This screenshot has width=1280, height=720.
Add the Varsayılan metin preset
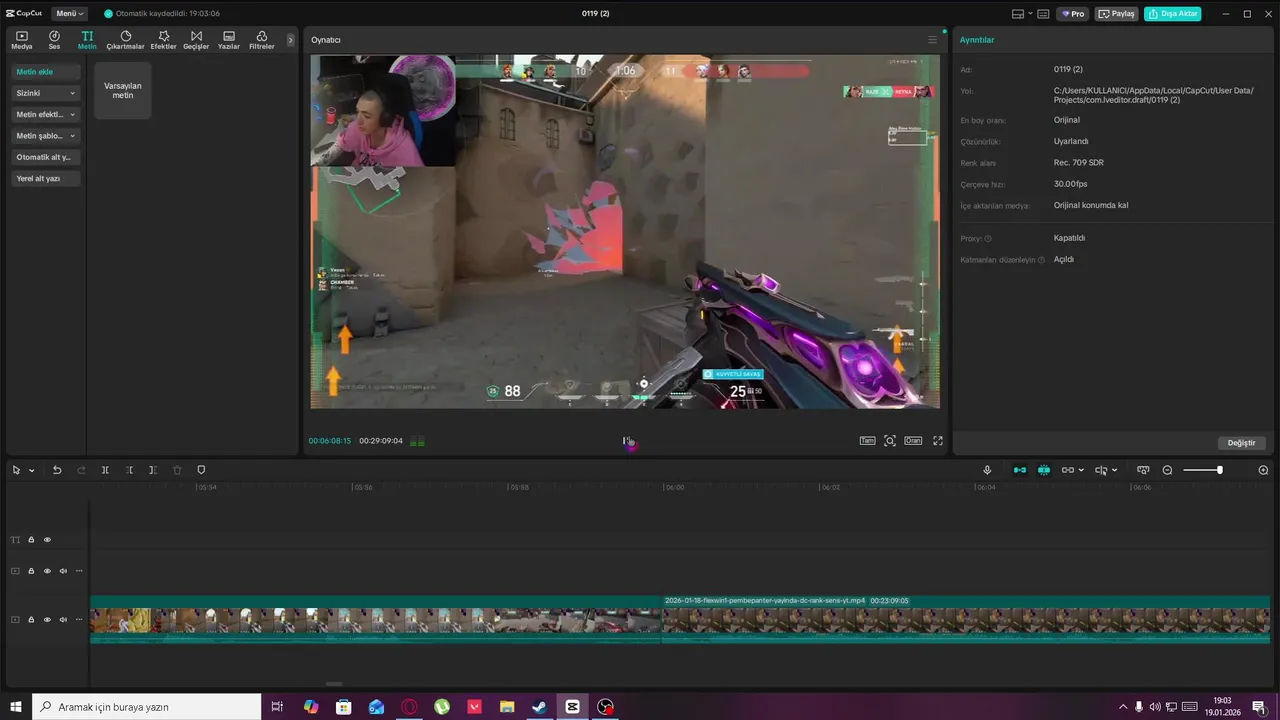[123, 90]
